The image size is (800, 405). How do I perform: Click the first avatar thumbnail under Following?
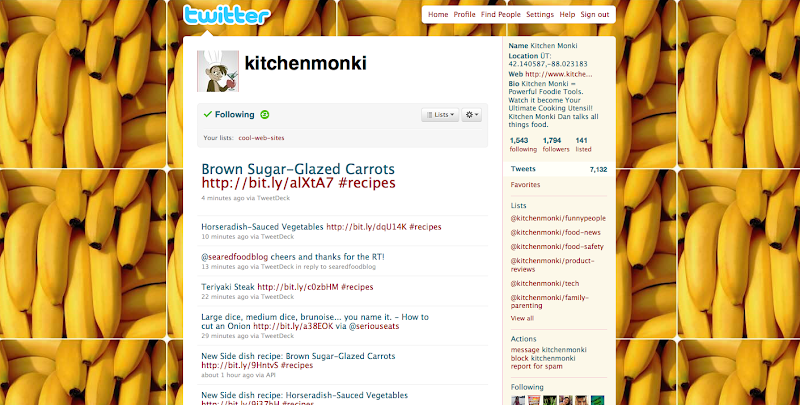(518, 401)
